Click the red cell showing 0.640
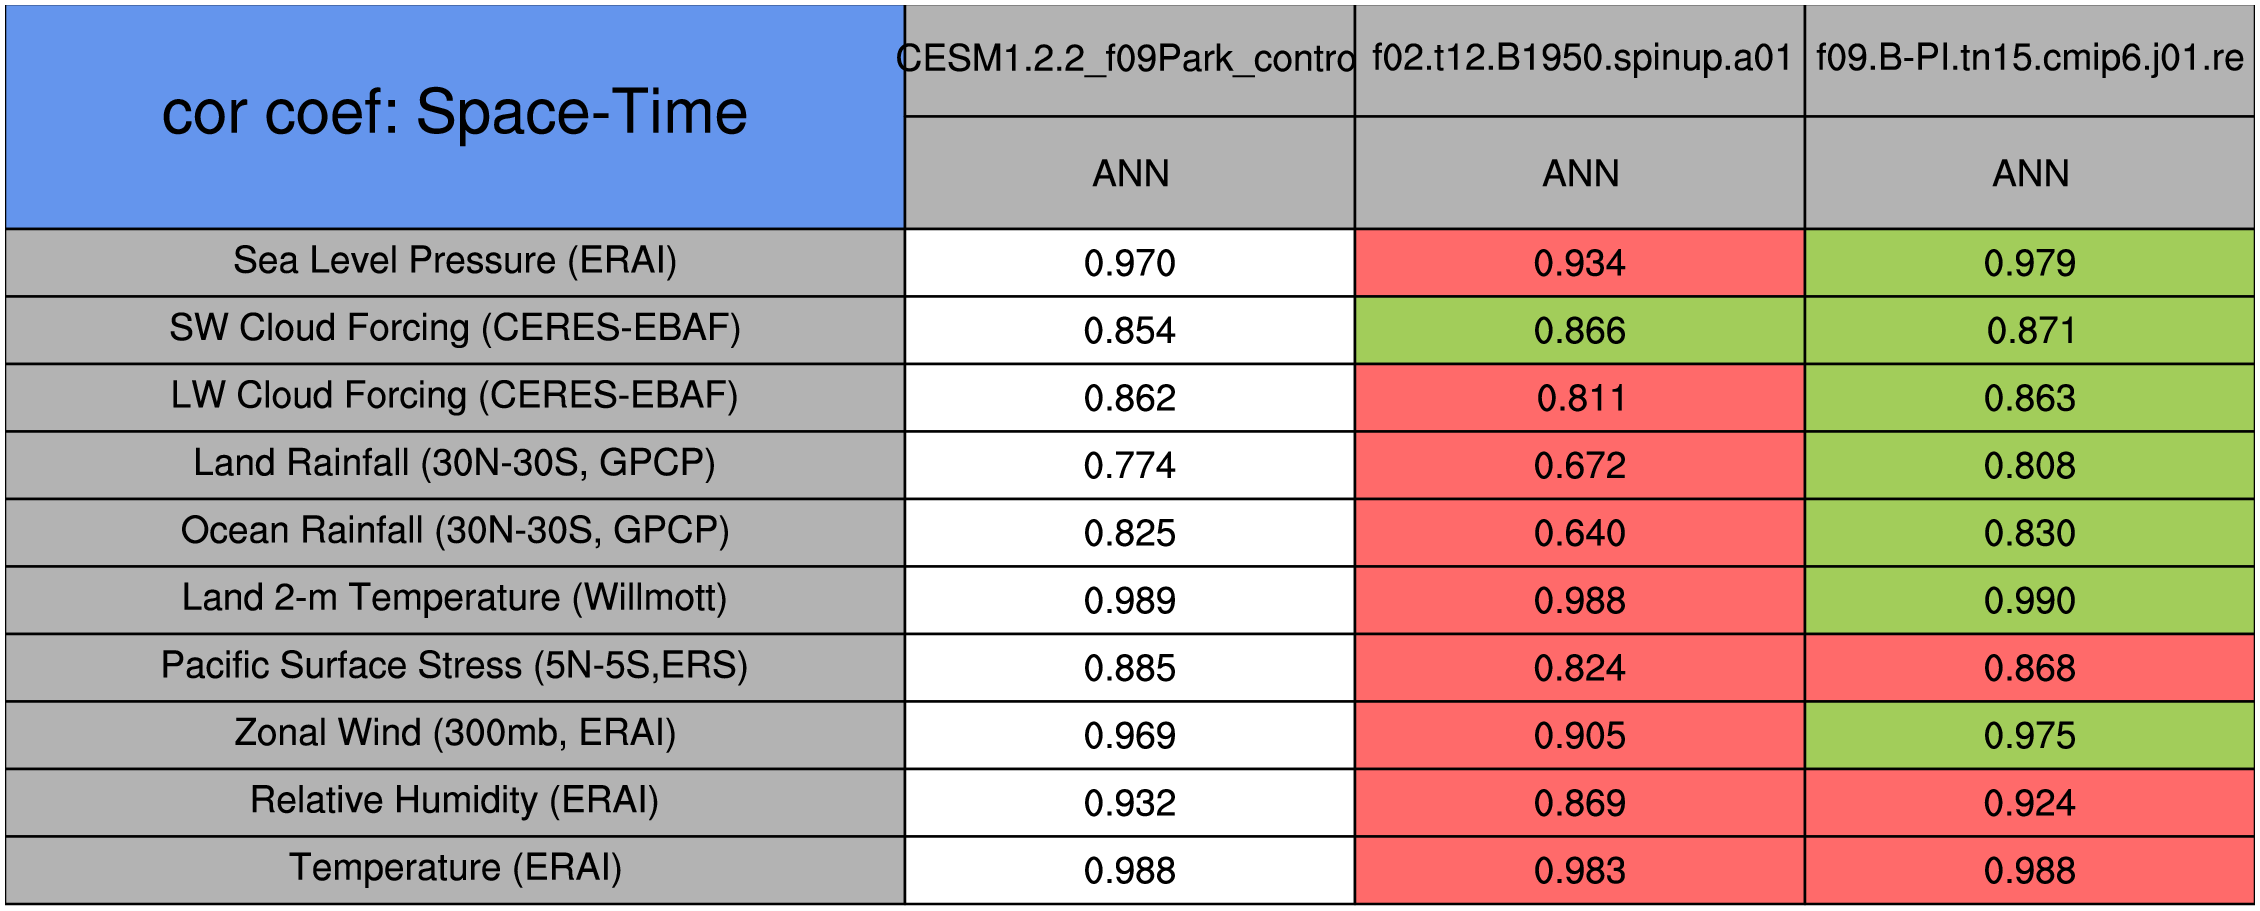This screenshot has width=2260, height=911. [x=1580, y=532]
